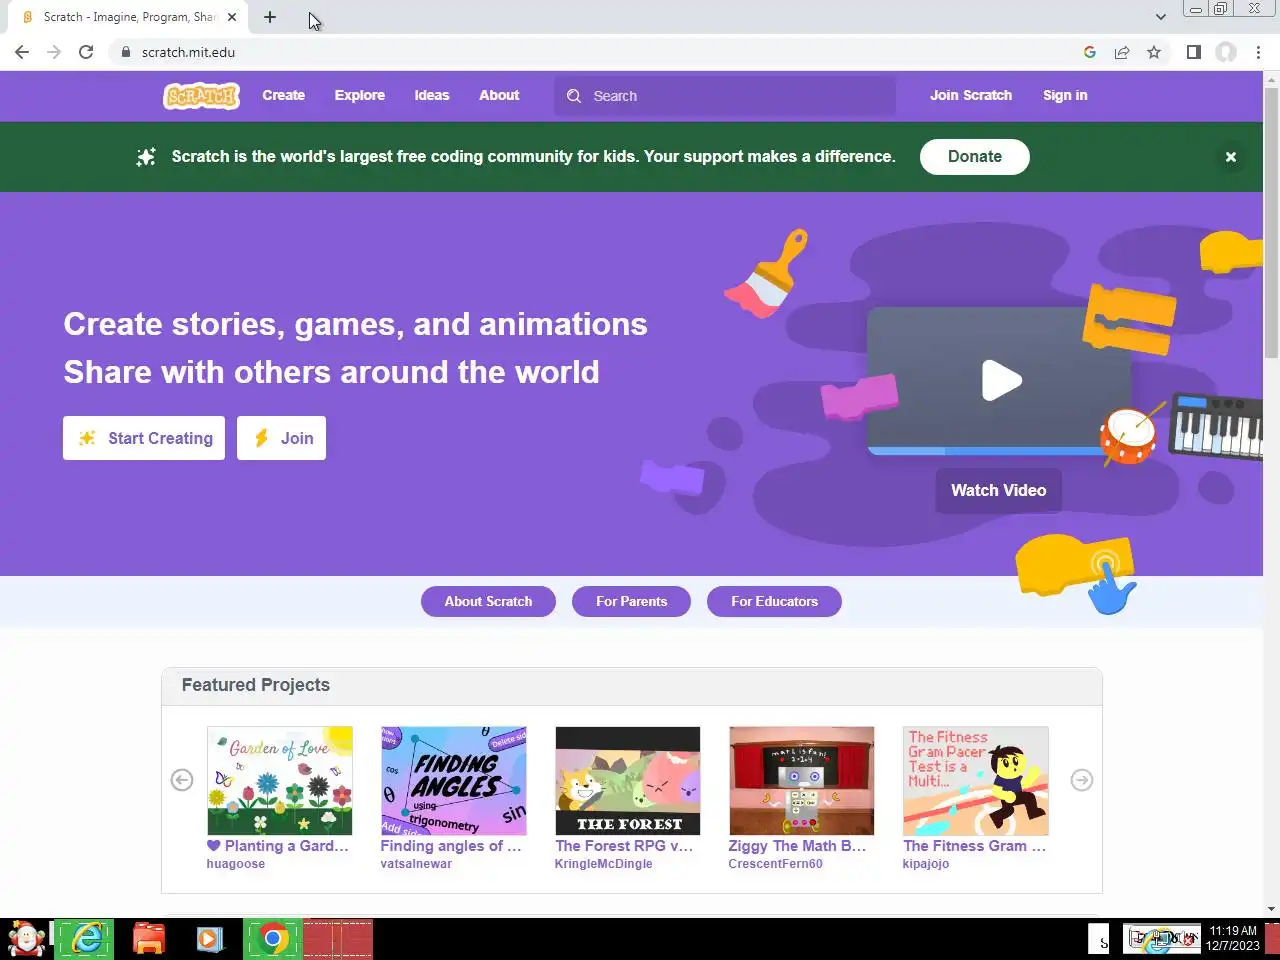Open For Parents pill link
This screenshot has width=1280, height=960.
[x=631, y=601]
